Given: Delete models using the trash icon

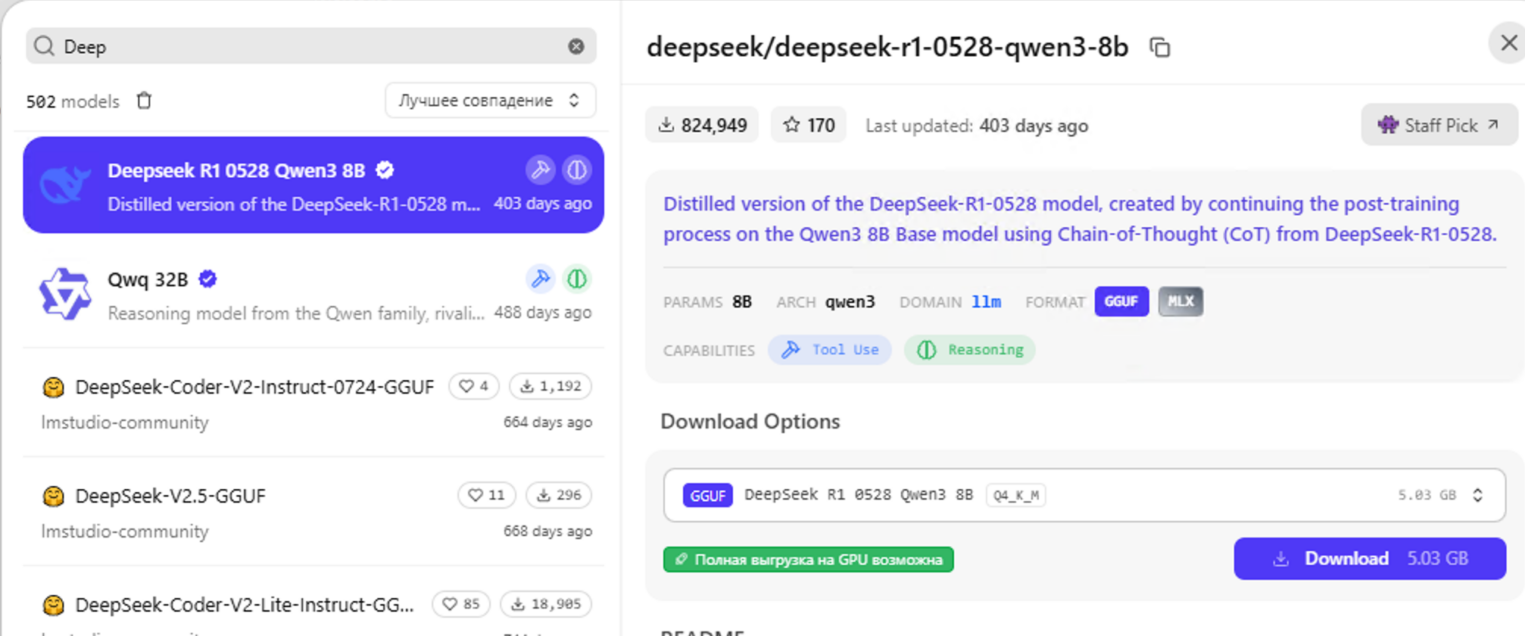Looking at the screenshot, I should tap(144, 101).
